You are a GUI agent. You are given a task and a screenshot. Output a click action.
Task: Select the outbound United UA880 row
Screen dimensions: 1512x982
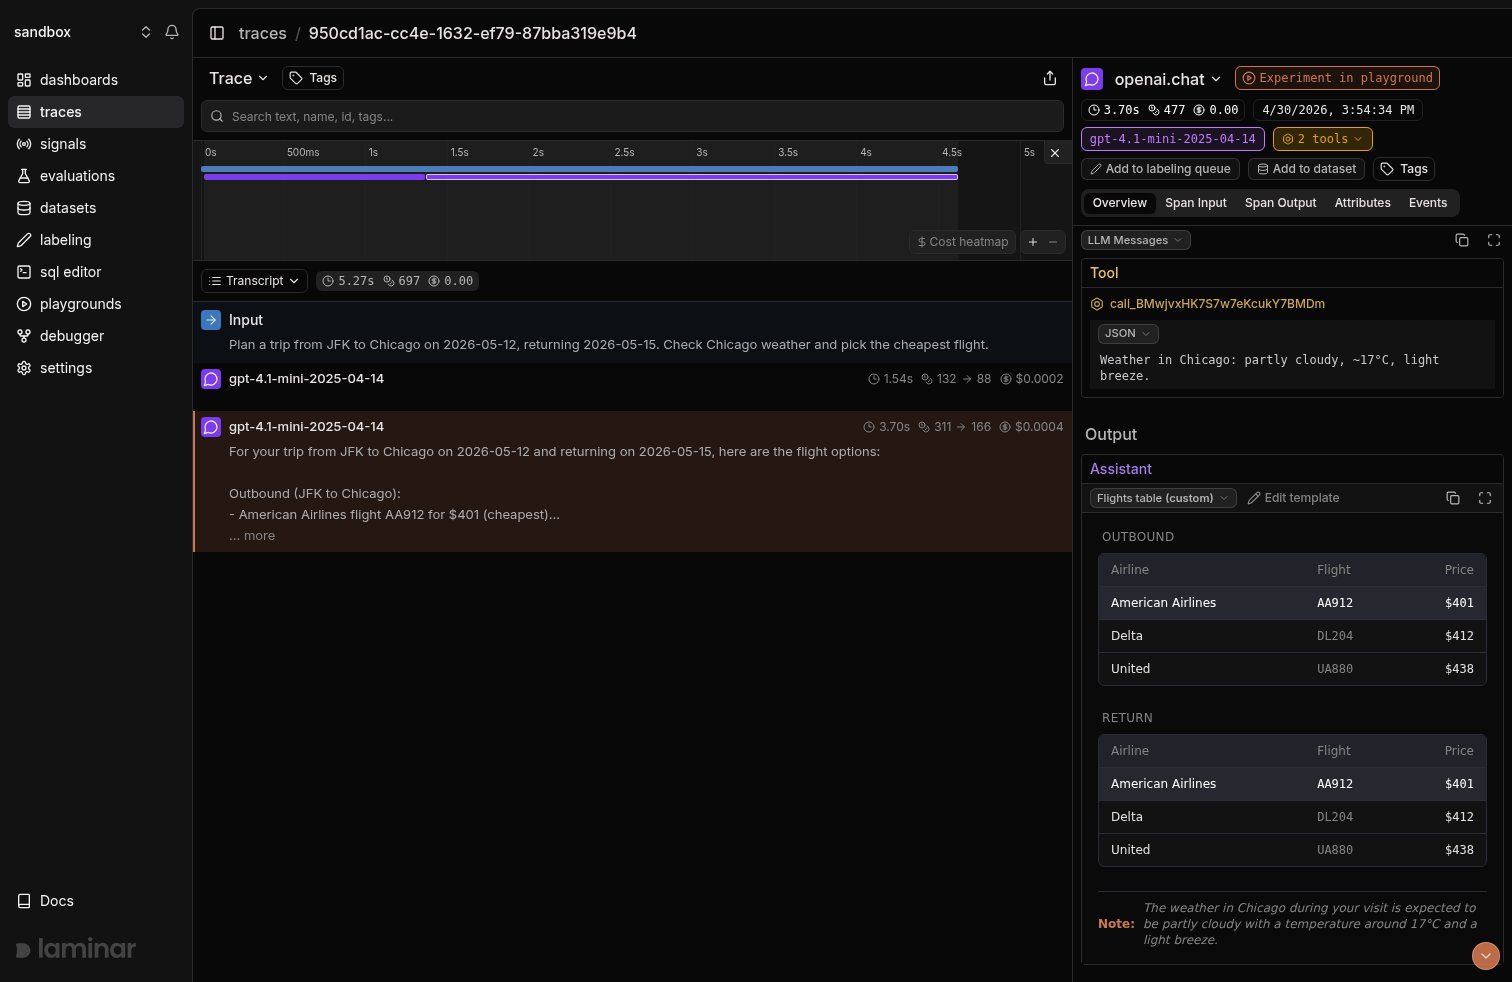click(x=1292, y=669)
